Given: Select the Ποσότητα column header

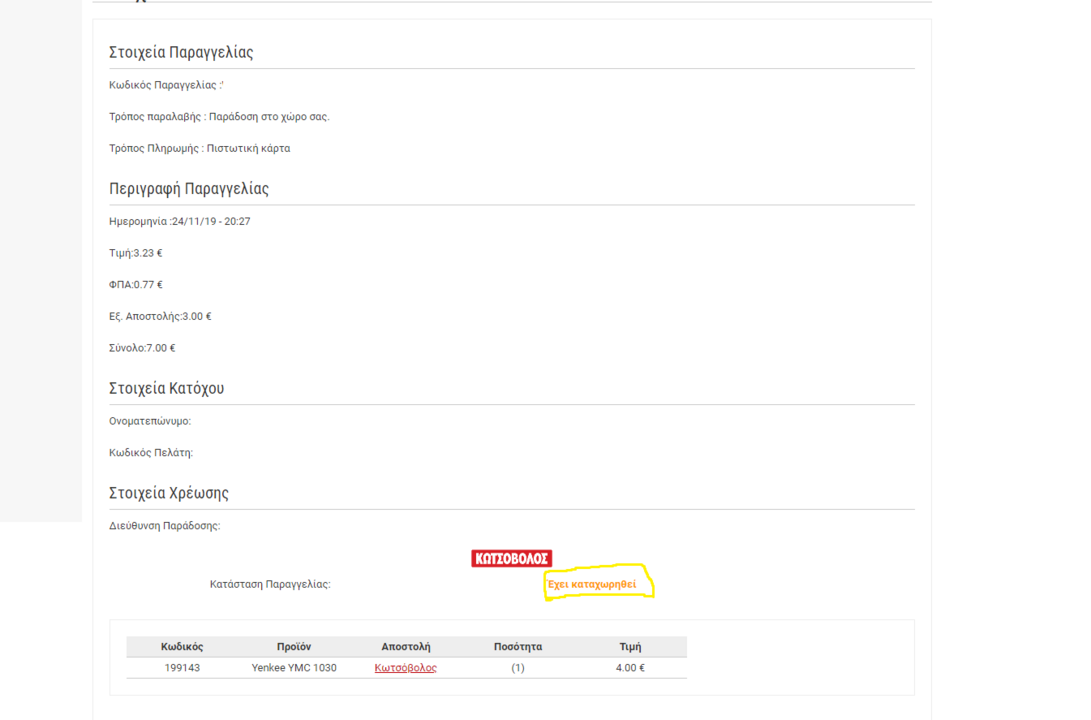Looking at the screenshot, I should pyautogui.click(x=518, y=647).
